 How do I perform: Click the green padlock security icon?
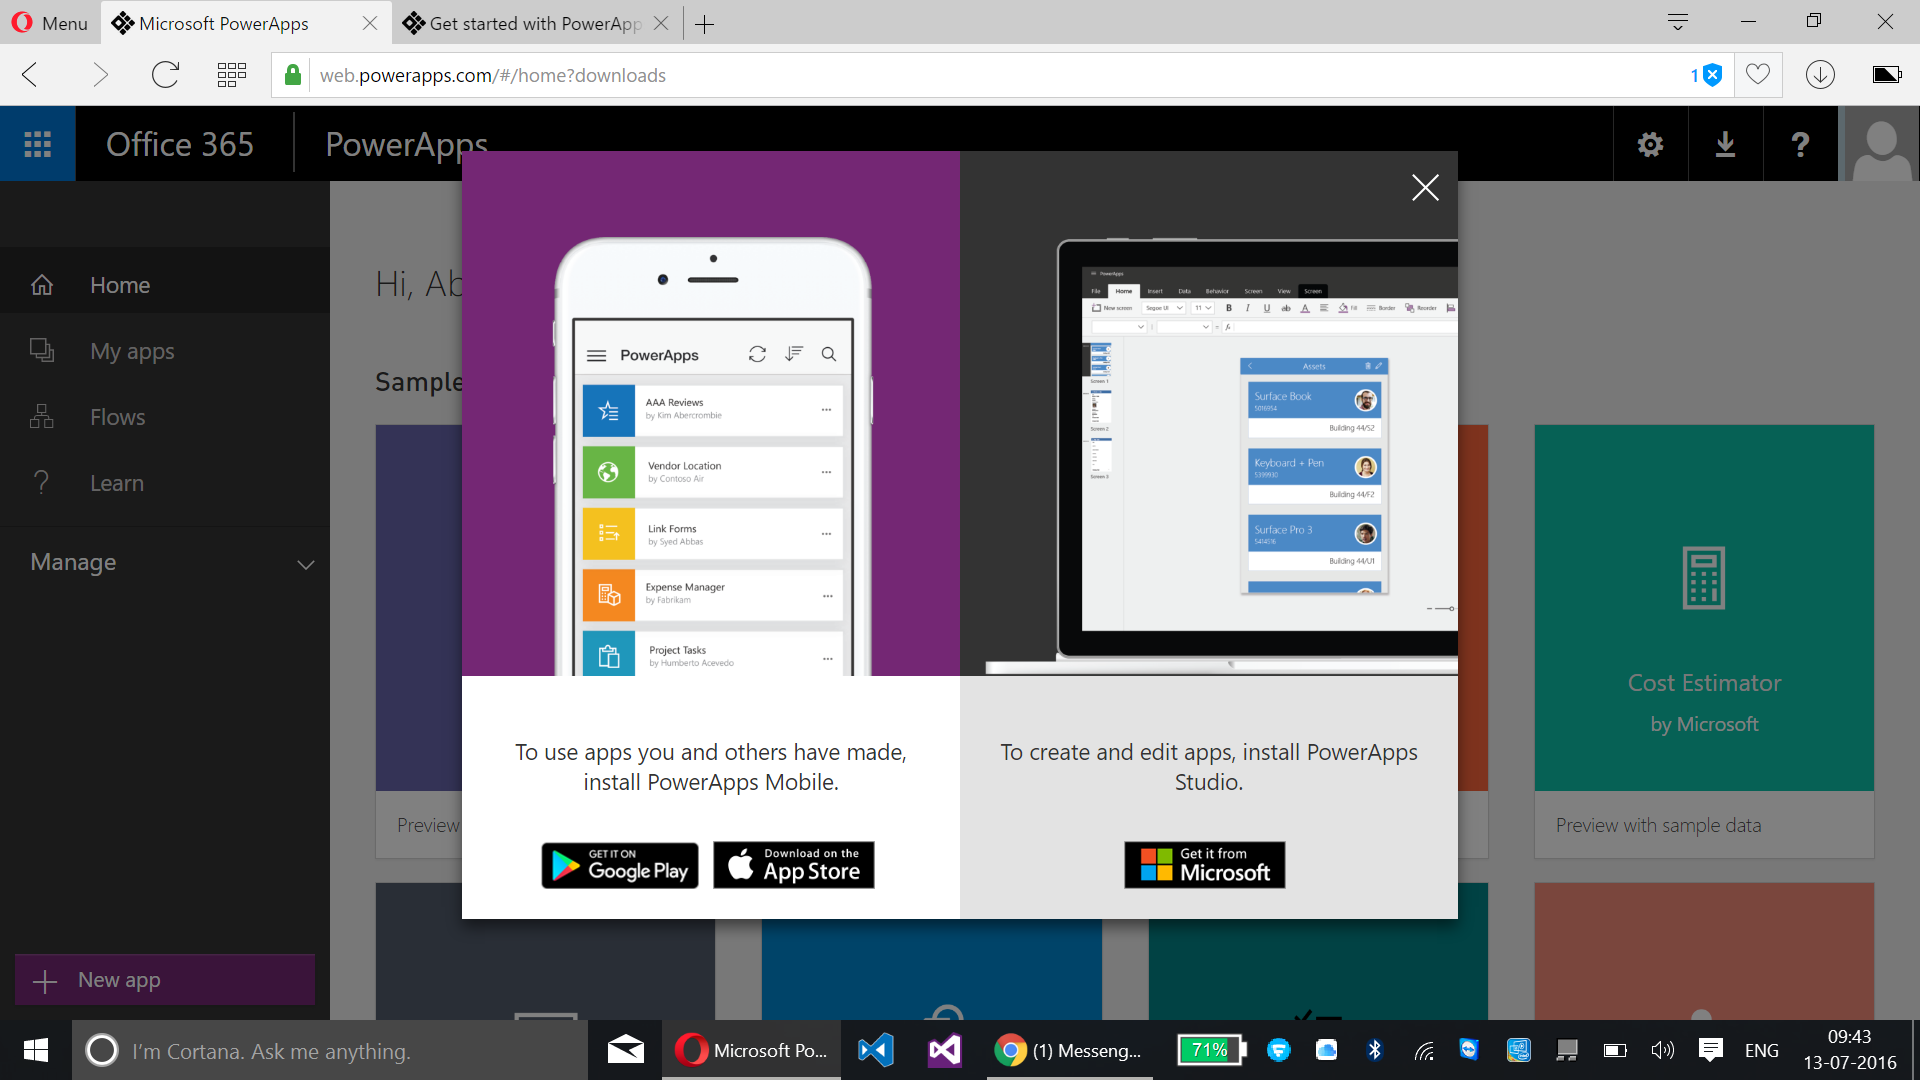tap(293, 75)
